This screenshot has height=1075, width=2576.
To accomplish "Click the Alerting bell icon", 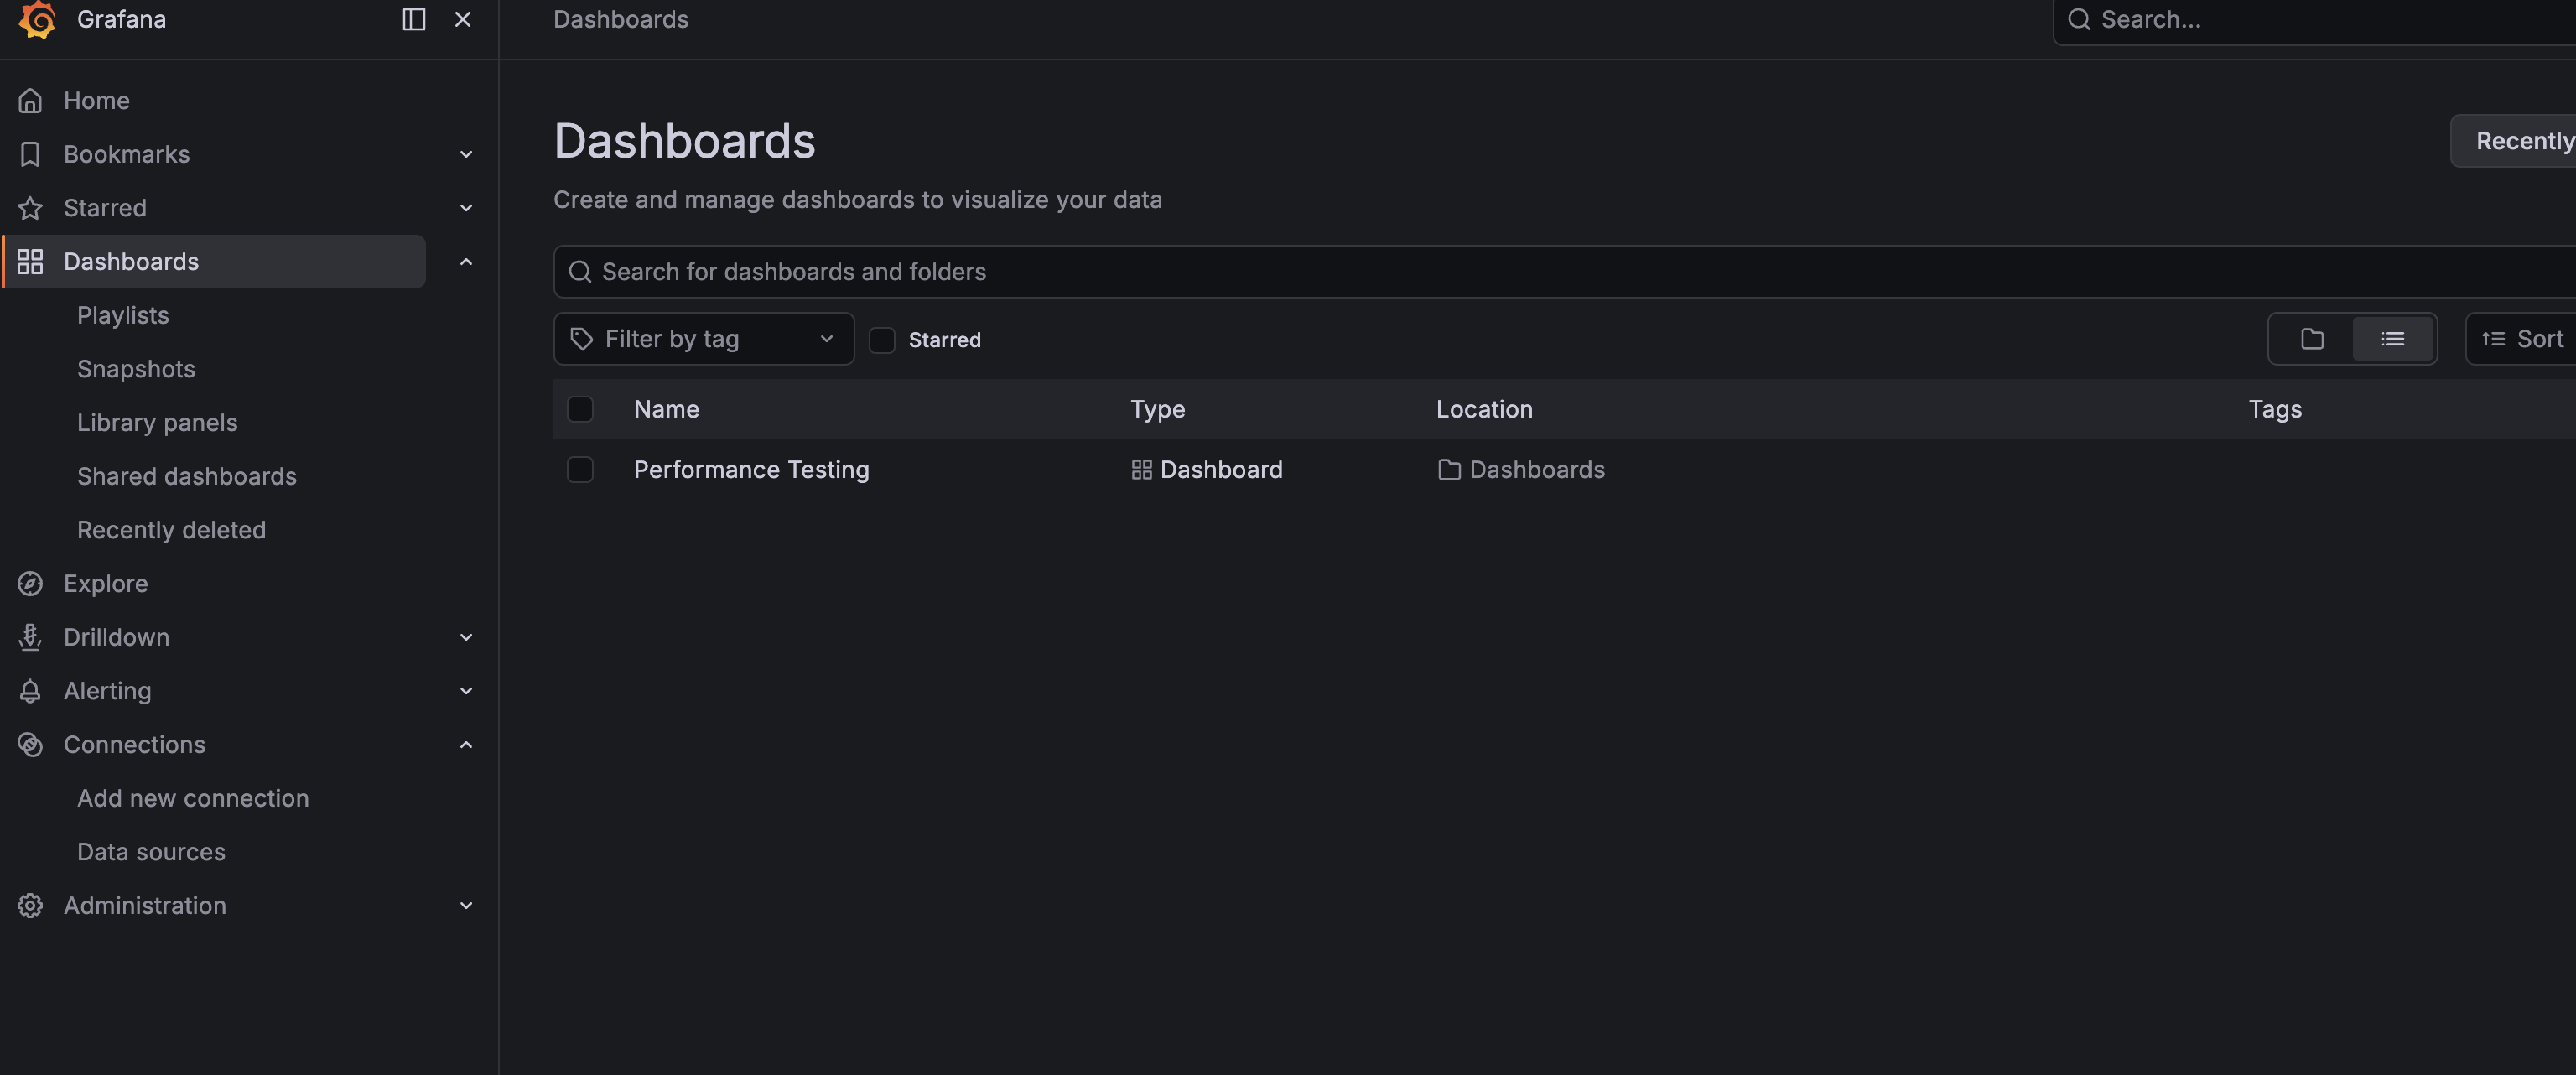I will tap(30, 691).
